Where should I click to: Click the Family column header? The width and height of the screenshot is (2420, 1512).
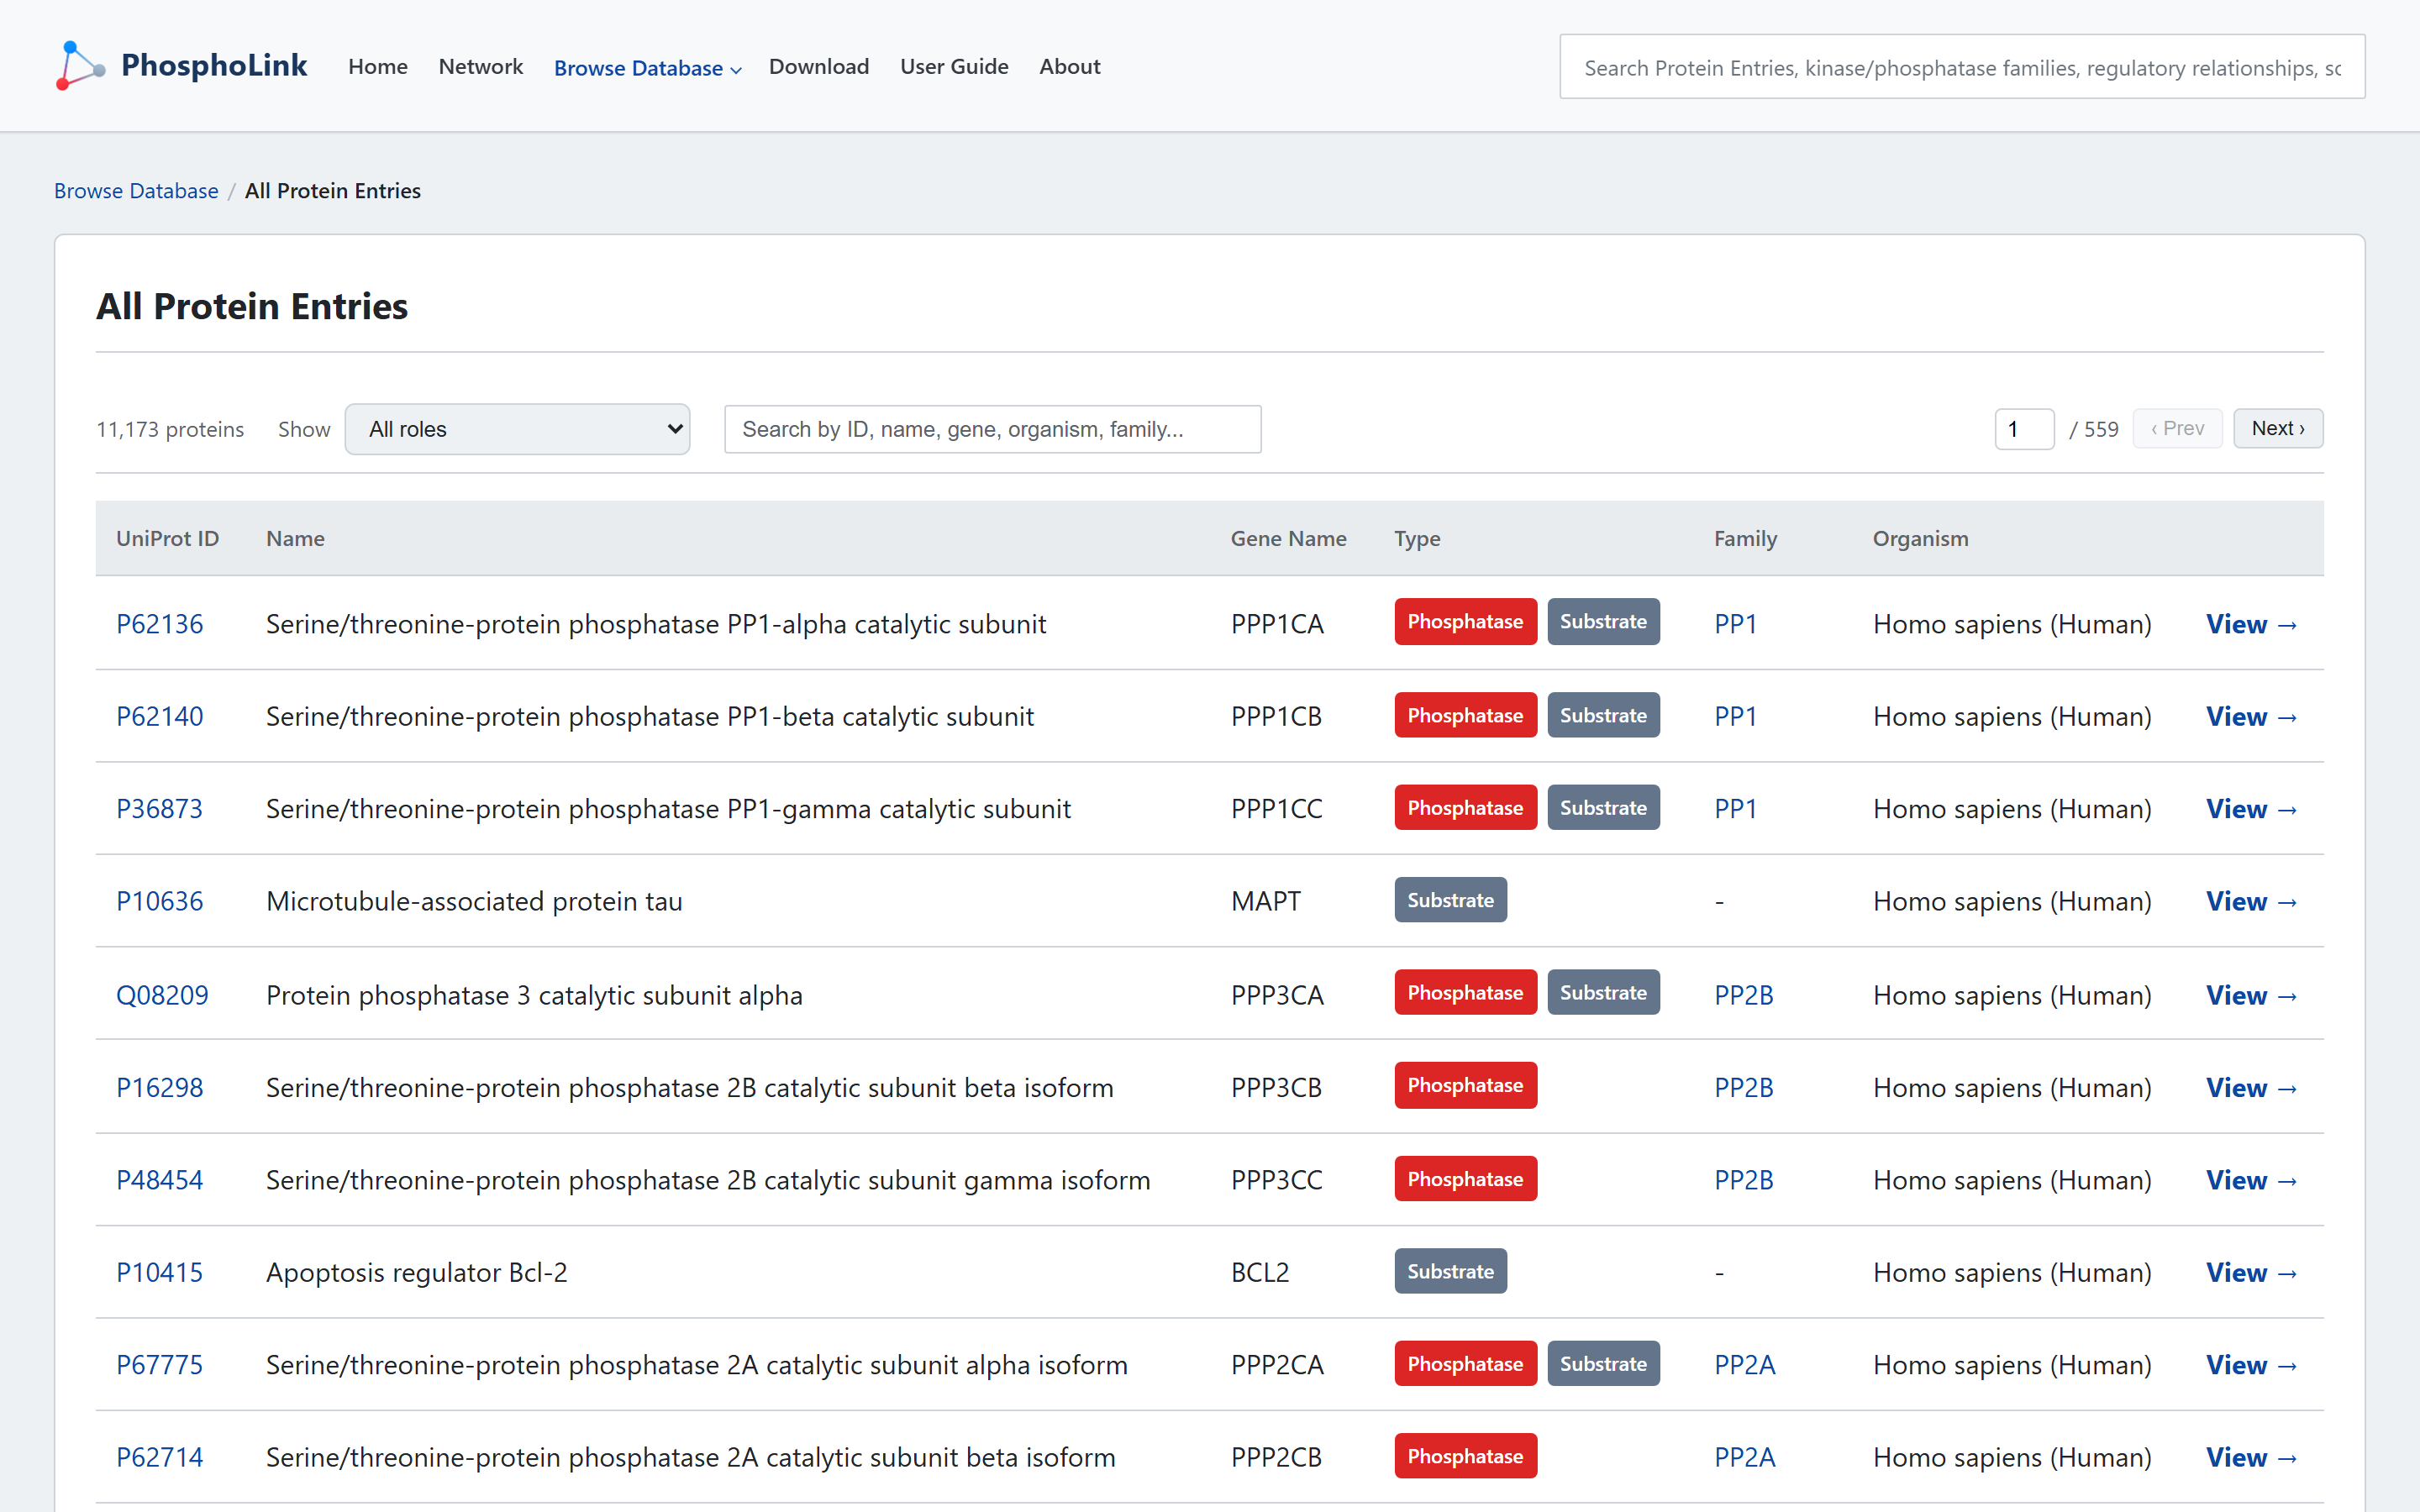[1745, 538]
